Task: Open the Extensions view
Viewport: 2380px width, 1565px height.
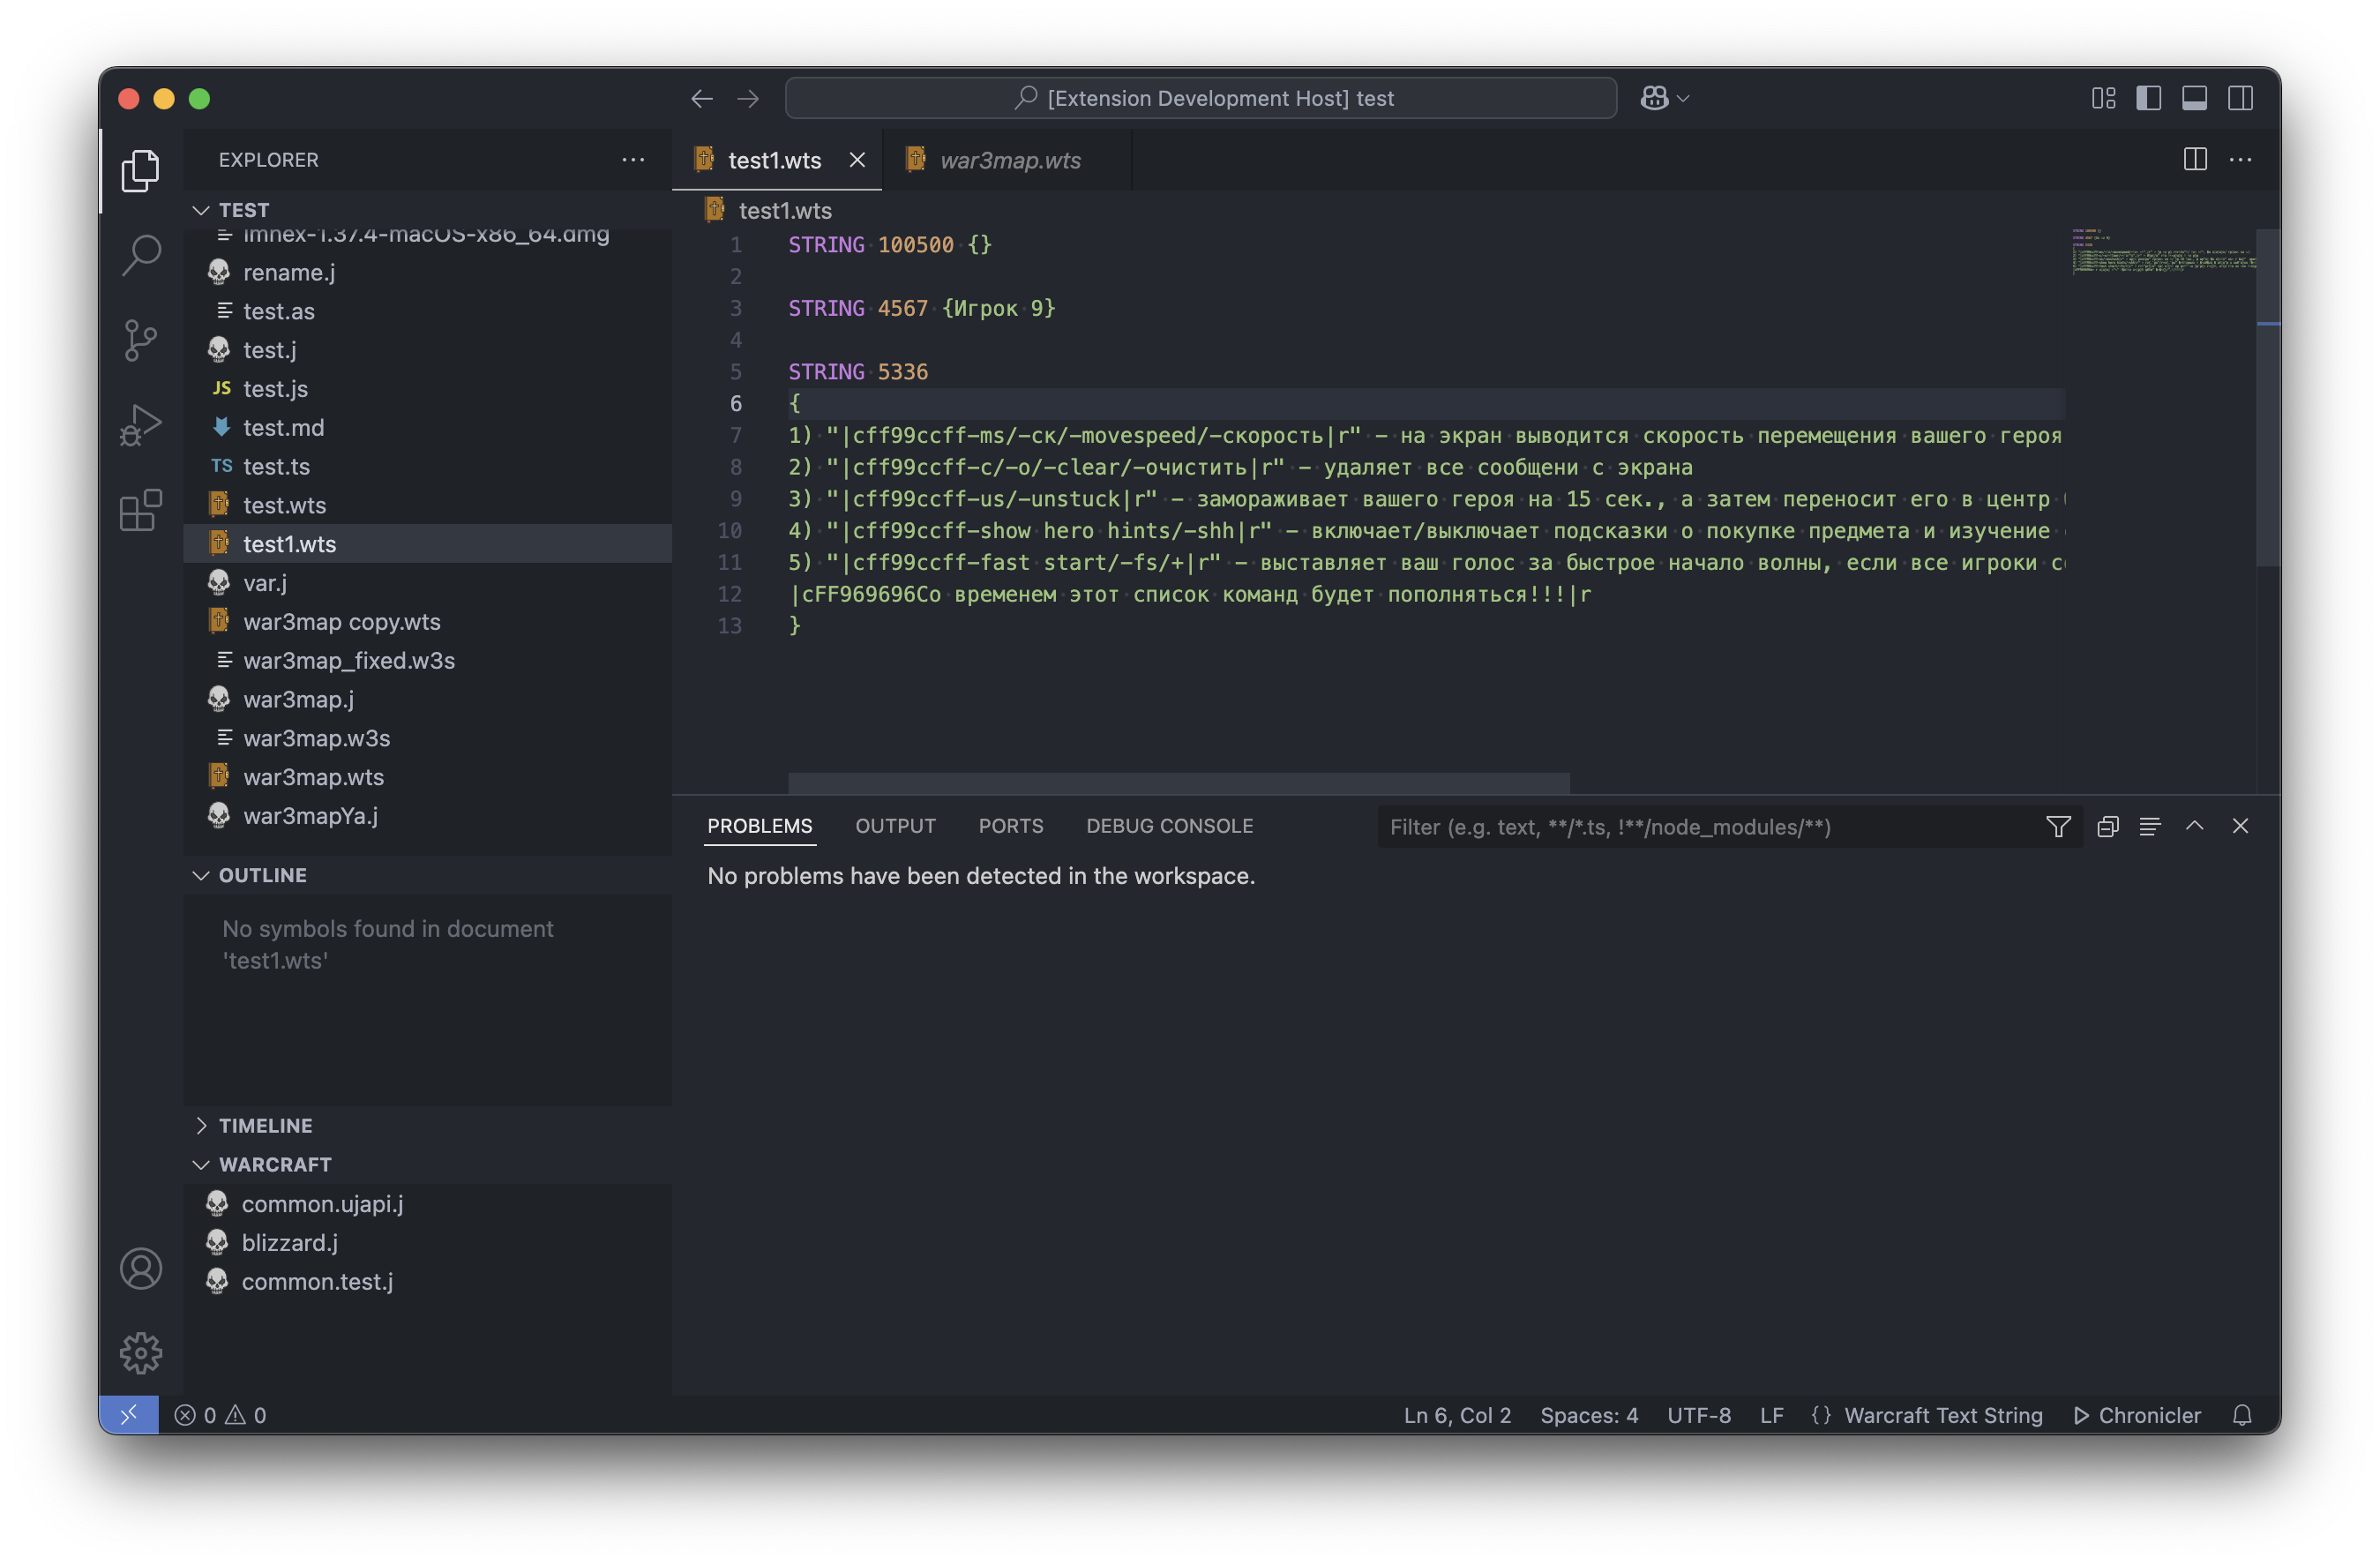Action: point(141,510)
